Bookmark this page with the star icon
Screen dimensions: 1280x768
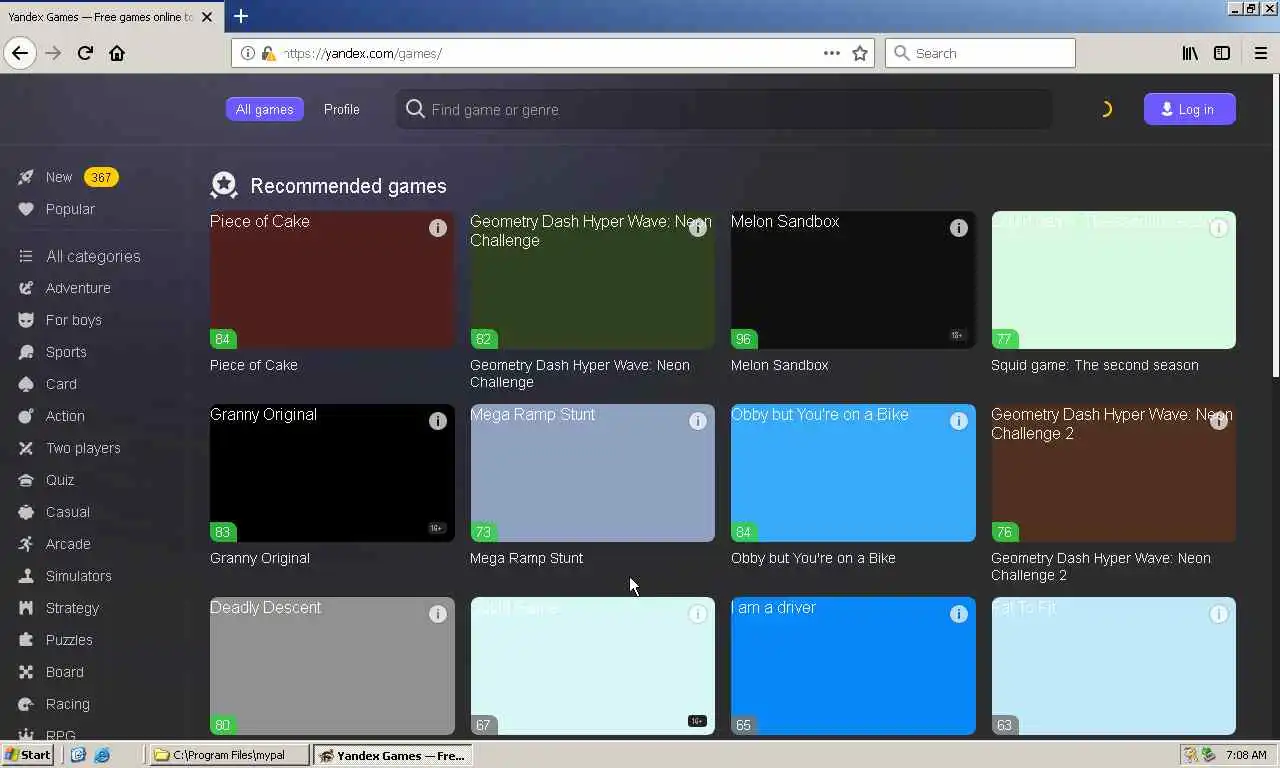pos(860,53)
